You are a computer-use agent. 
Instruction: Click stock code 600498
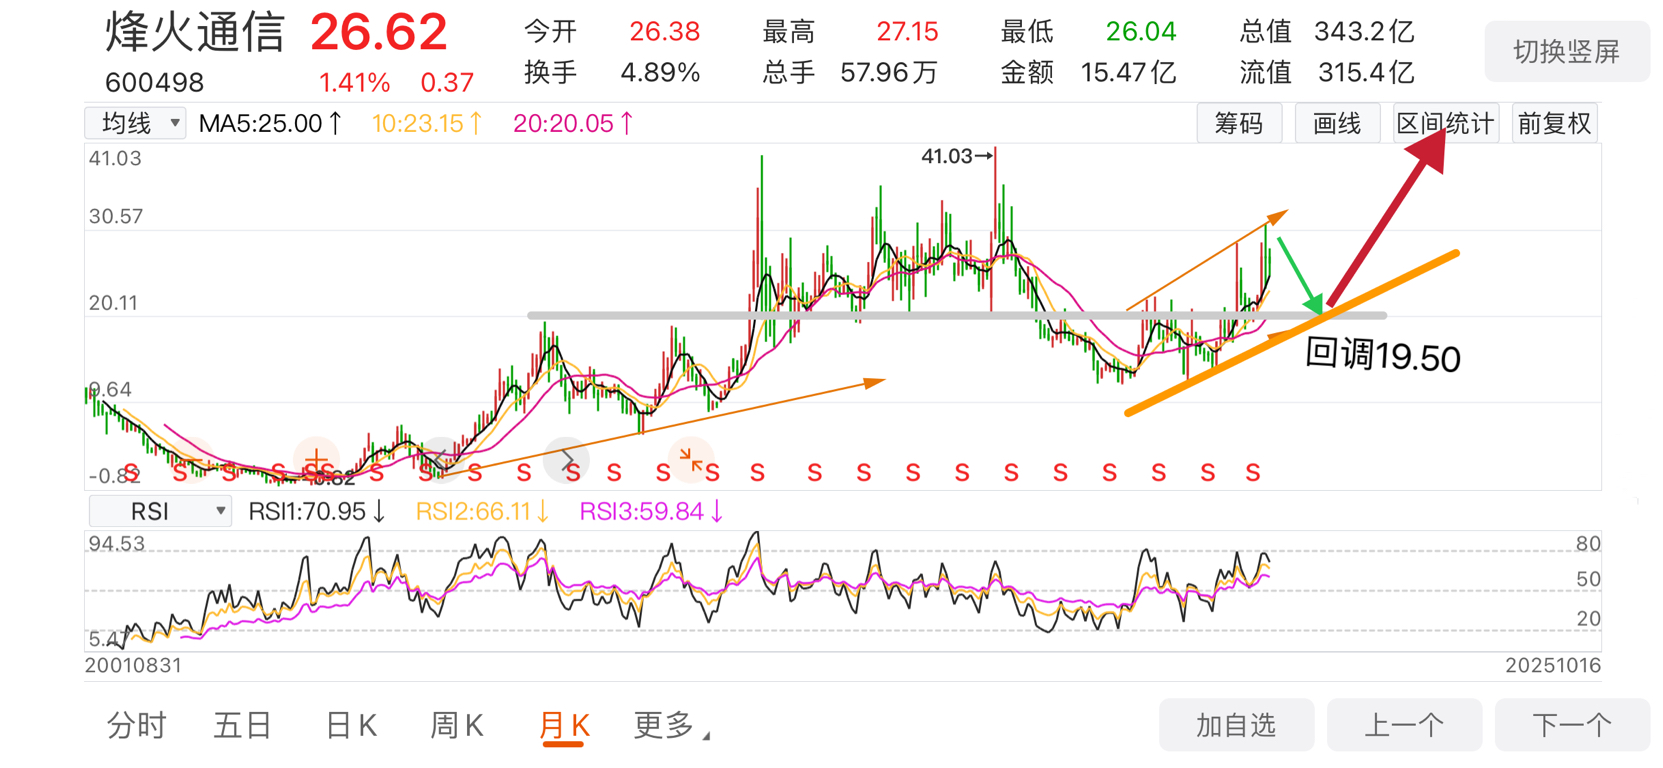pyautogui.click(x=154, y=82)
